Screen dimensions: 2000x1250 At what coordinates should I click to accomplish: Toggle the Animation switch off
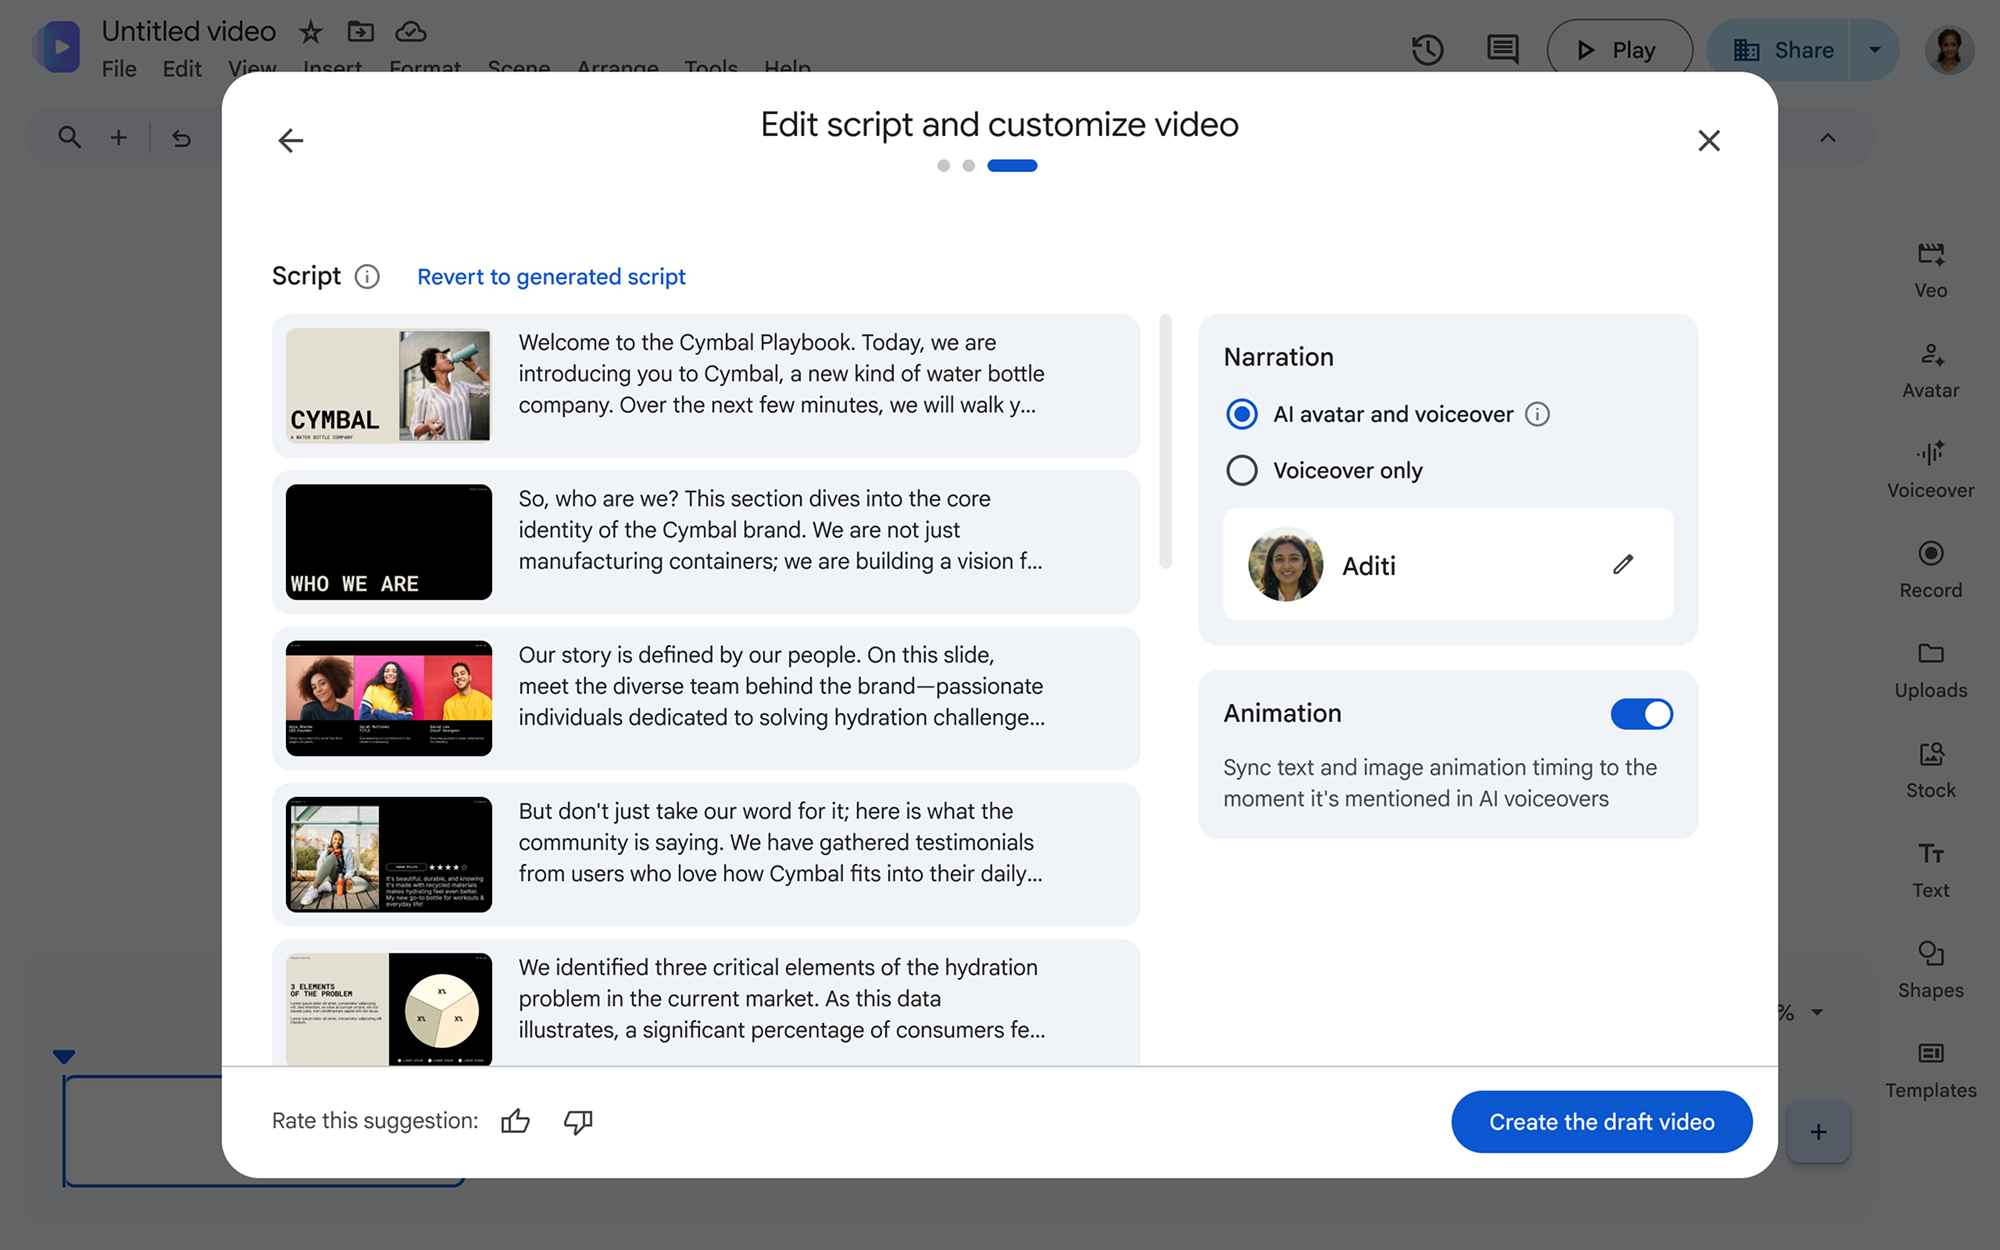tap(1641, 714)
